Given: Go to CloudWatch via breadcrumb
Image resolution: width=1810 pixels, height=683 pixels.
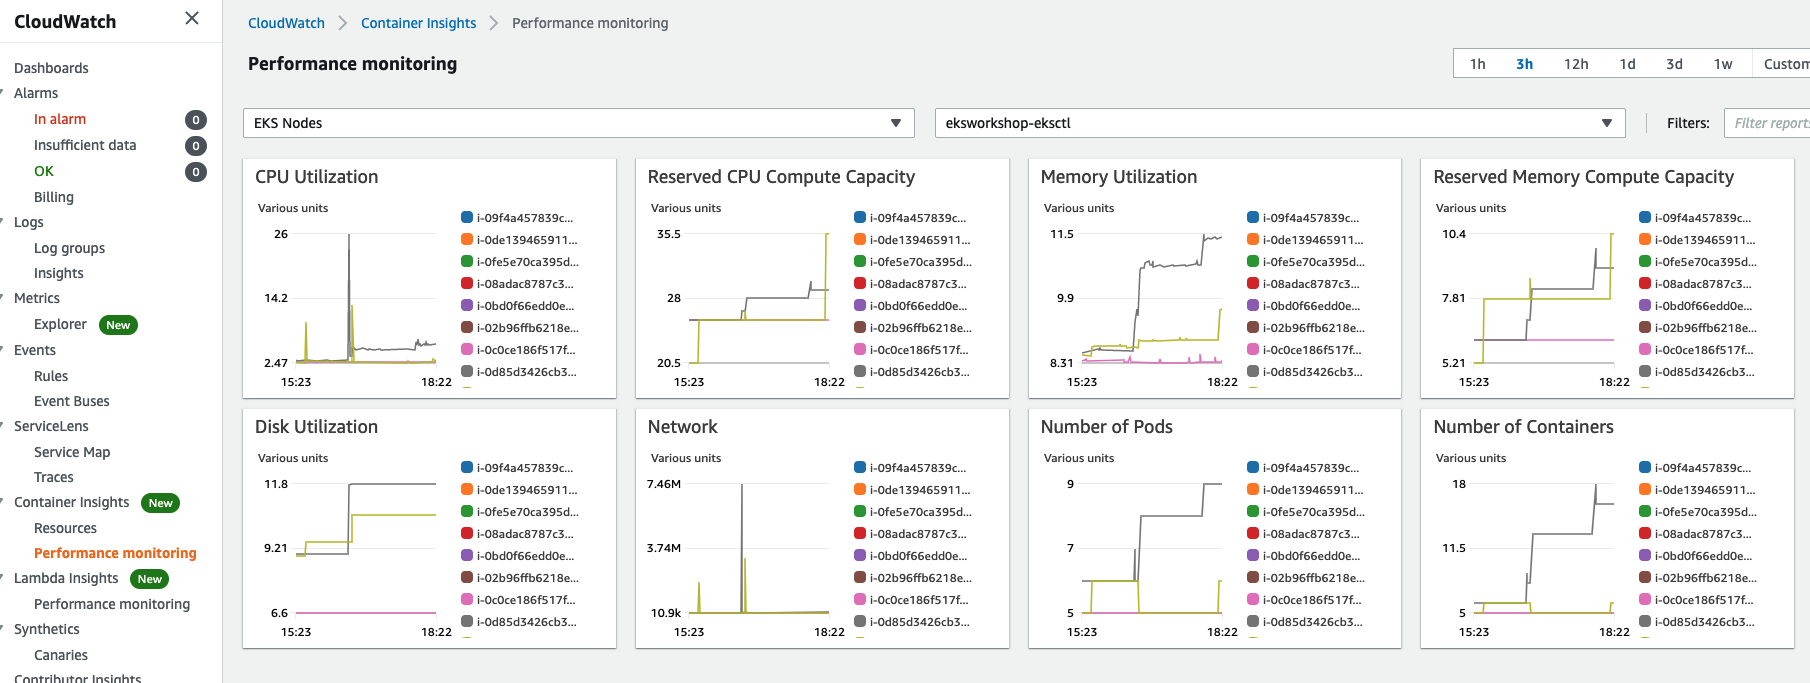Looking at the screenshot, I should (286, 23).
